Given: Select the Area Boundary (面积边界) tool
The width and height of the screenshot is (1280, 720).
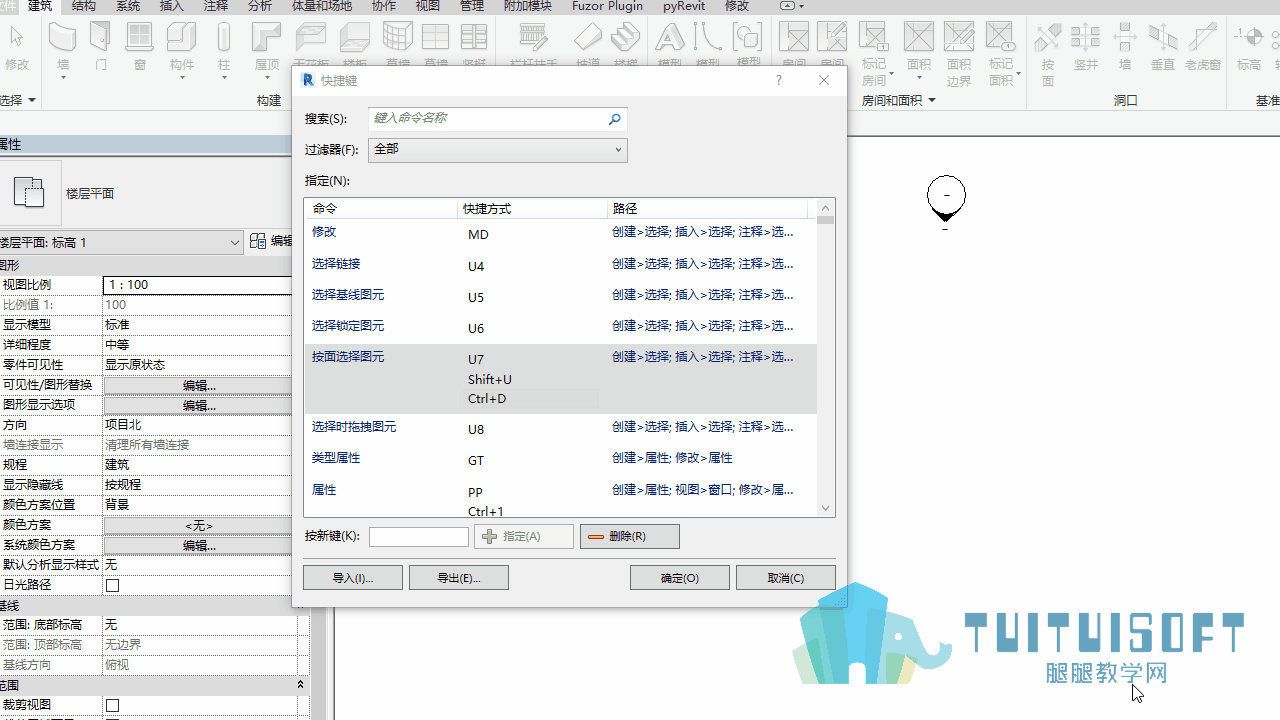Looking at the screenshot, I should 959,55.
